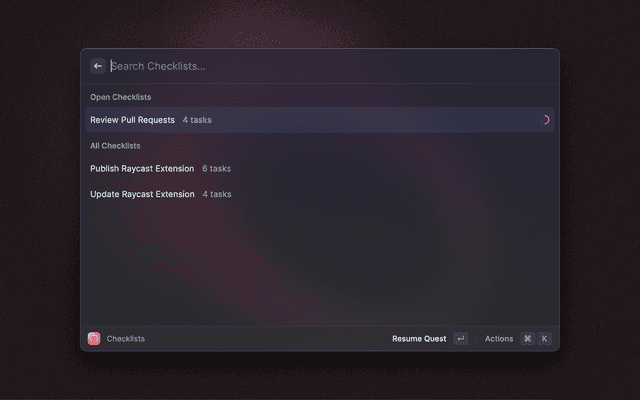Click the 6 tasks count label
Viewport: 640px width, 400px height.
pos(216,169)
